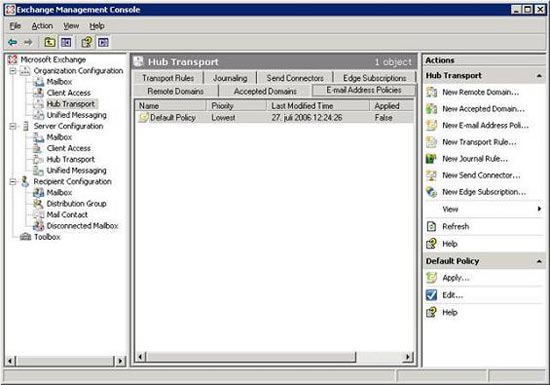Click the New E-mail Address Policy icon
The image size is (550, 385).
[x=431, y=125]
